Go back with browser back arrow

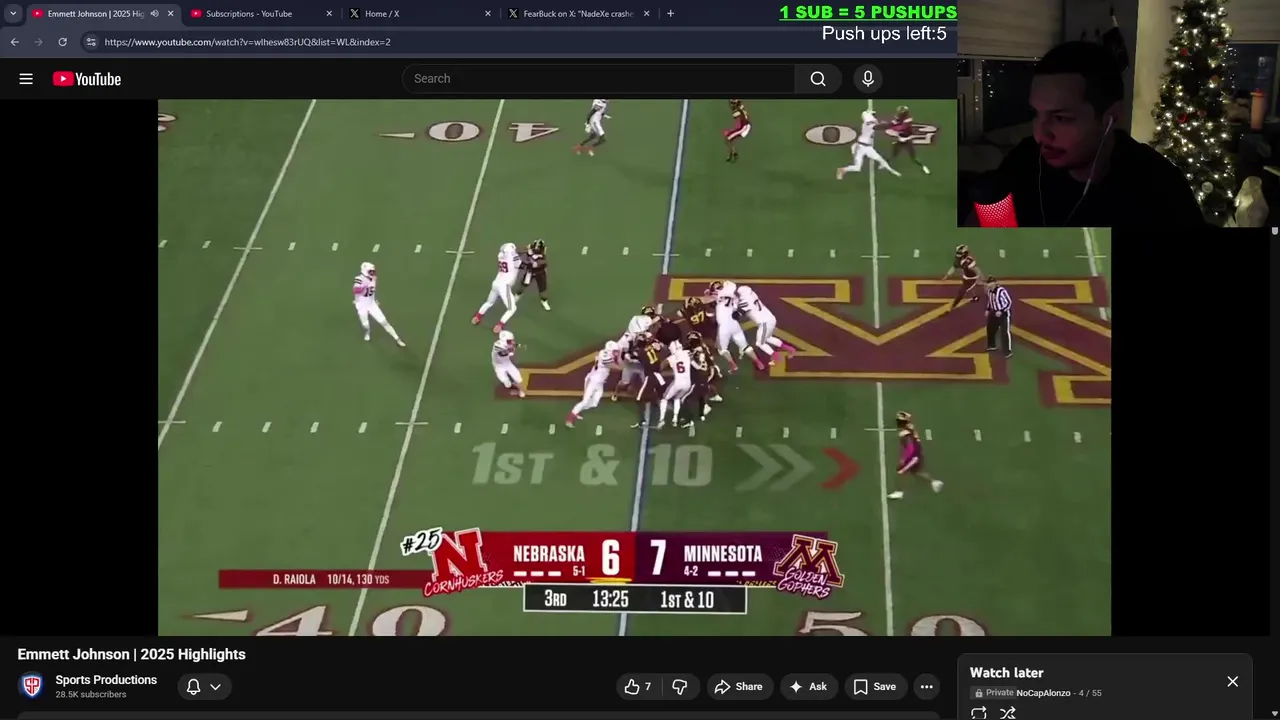coord(14,42)
